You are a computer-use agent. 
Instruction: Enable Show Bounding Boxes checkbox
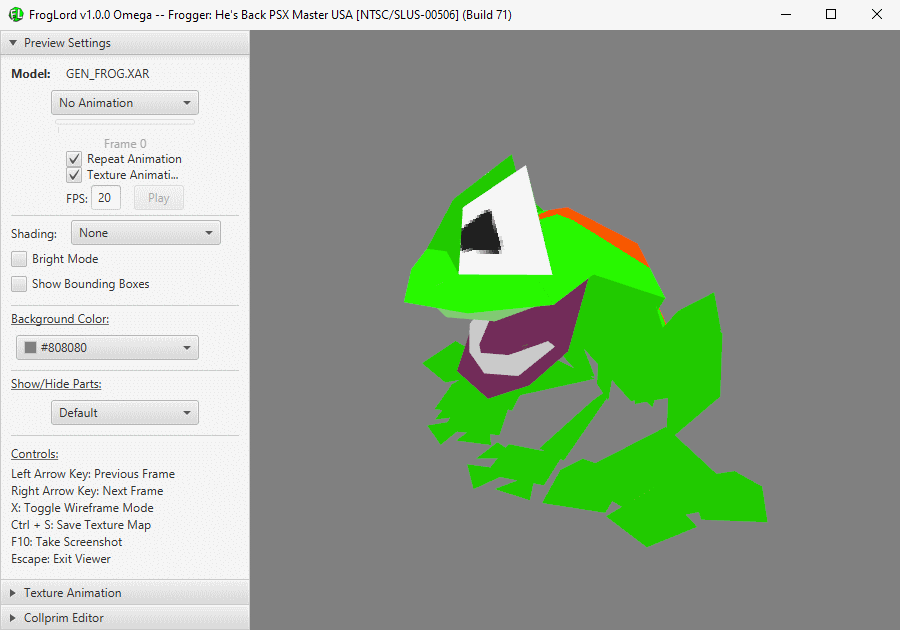19,284
